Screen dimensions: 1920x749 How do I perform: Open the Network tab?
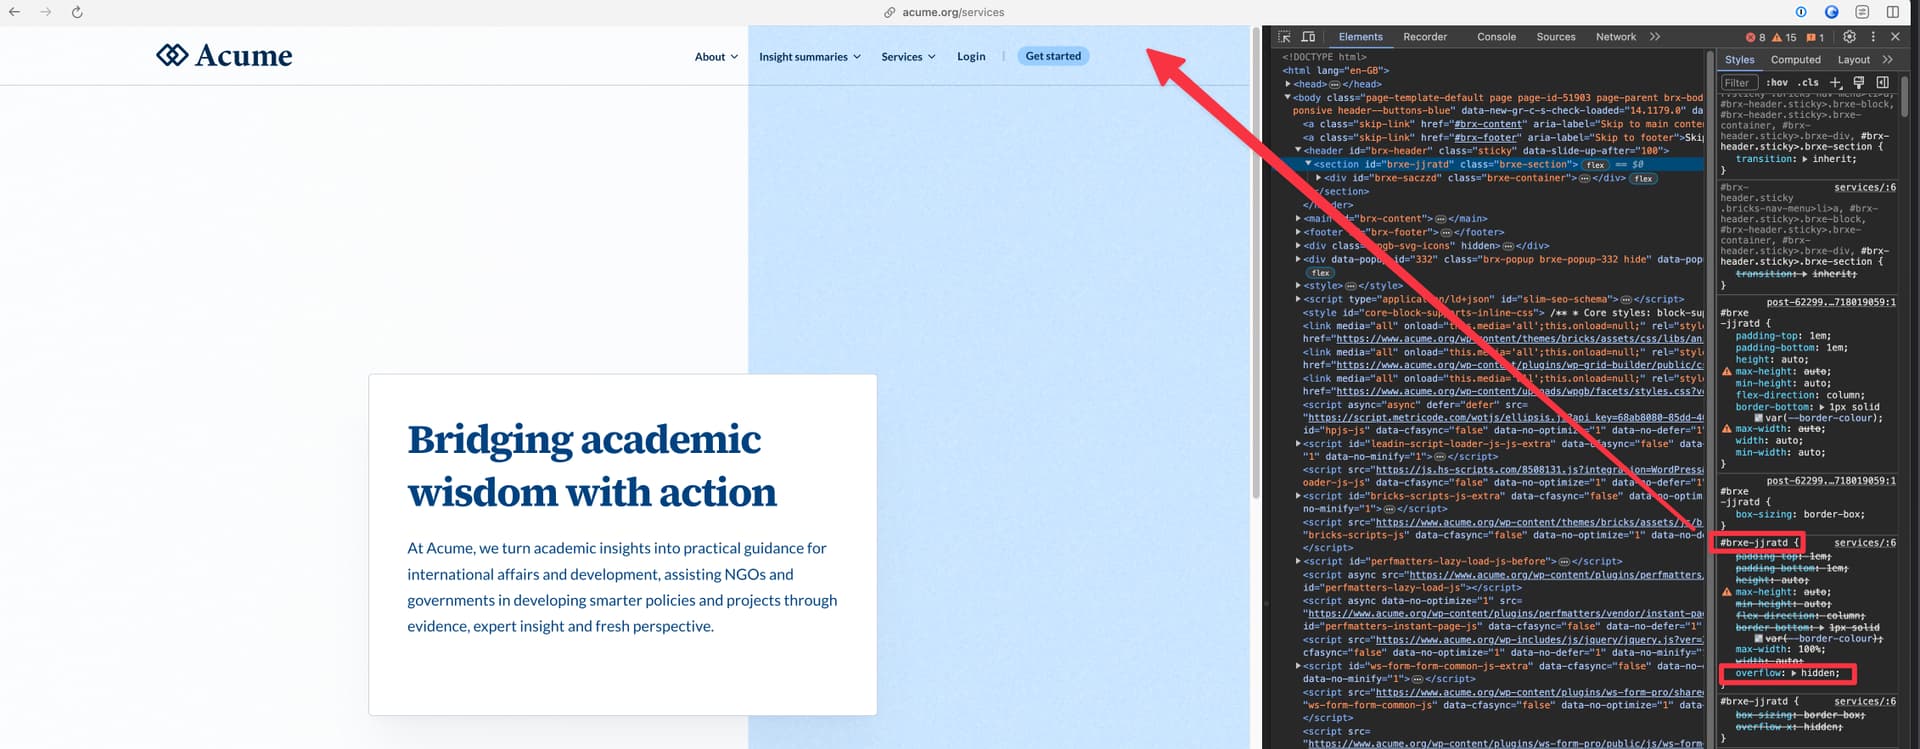point(1616,37)
